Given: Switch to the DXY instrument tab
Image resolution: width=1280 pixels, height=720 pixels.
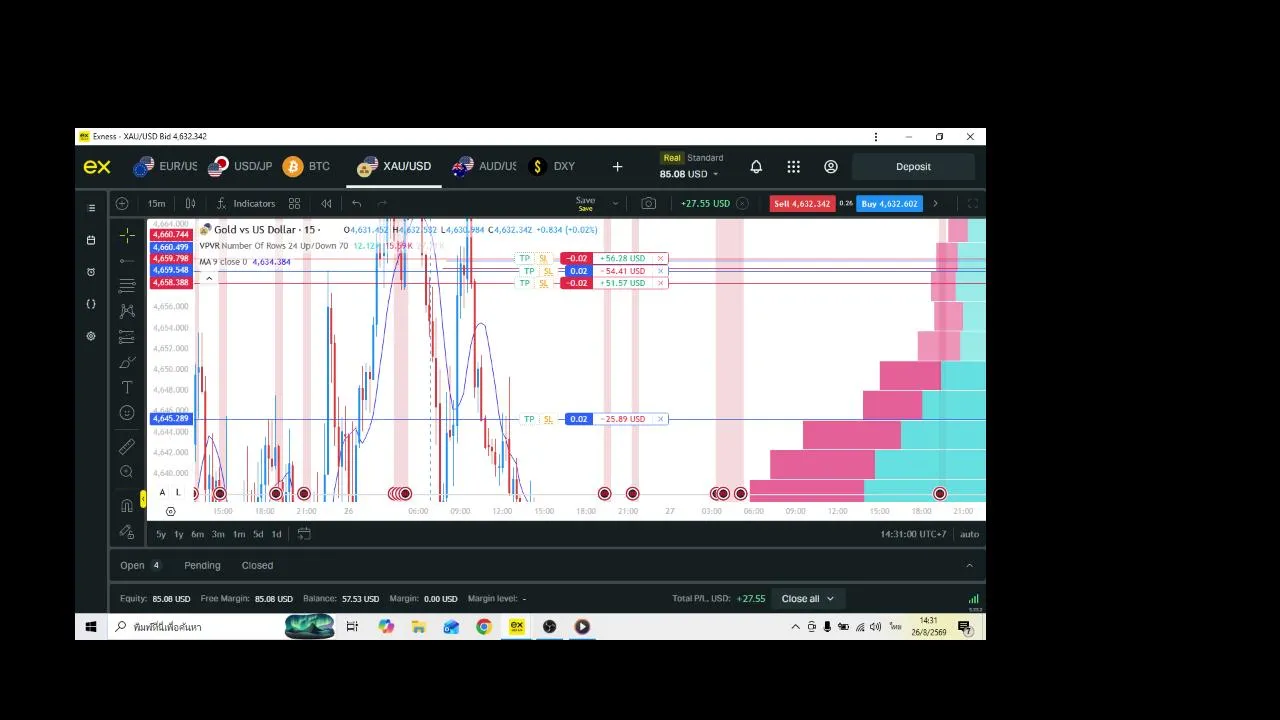Looking at the screenshot, I should click(552, 166).
